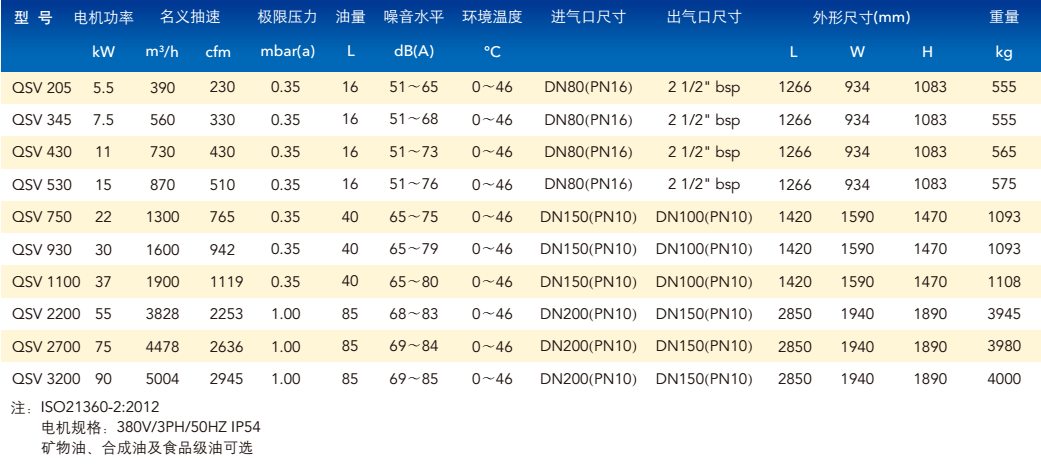Select the 5004 m³/h value
This screenshot has width=1041, height=475.
(162, 378)
